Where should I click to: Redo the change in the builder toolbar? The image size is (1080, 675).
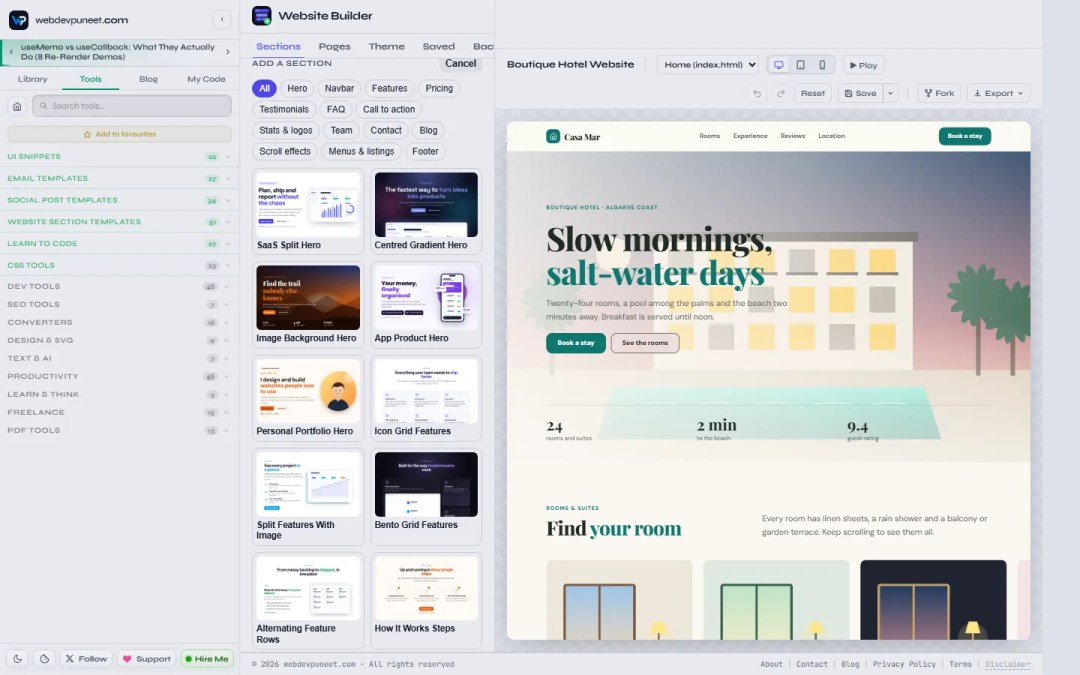[x=780, y=93]
